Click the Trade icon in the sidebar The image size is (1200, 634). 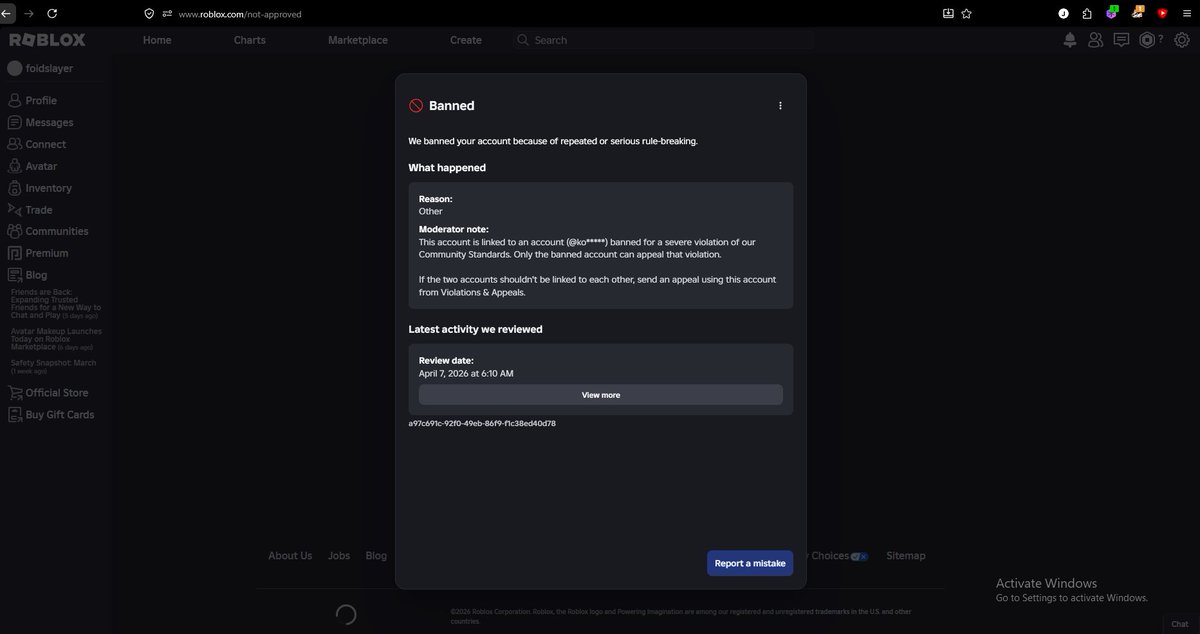click(x=15, y=210)
